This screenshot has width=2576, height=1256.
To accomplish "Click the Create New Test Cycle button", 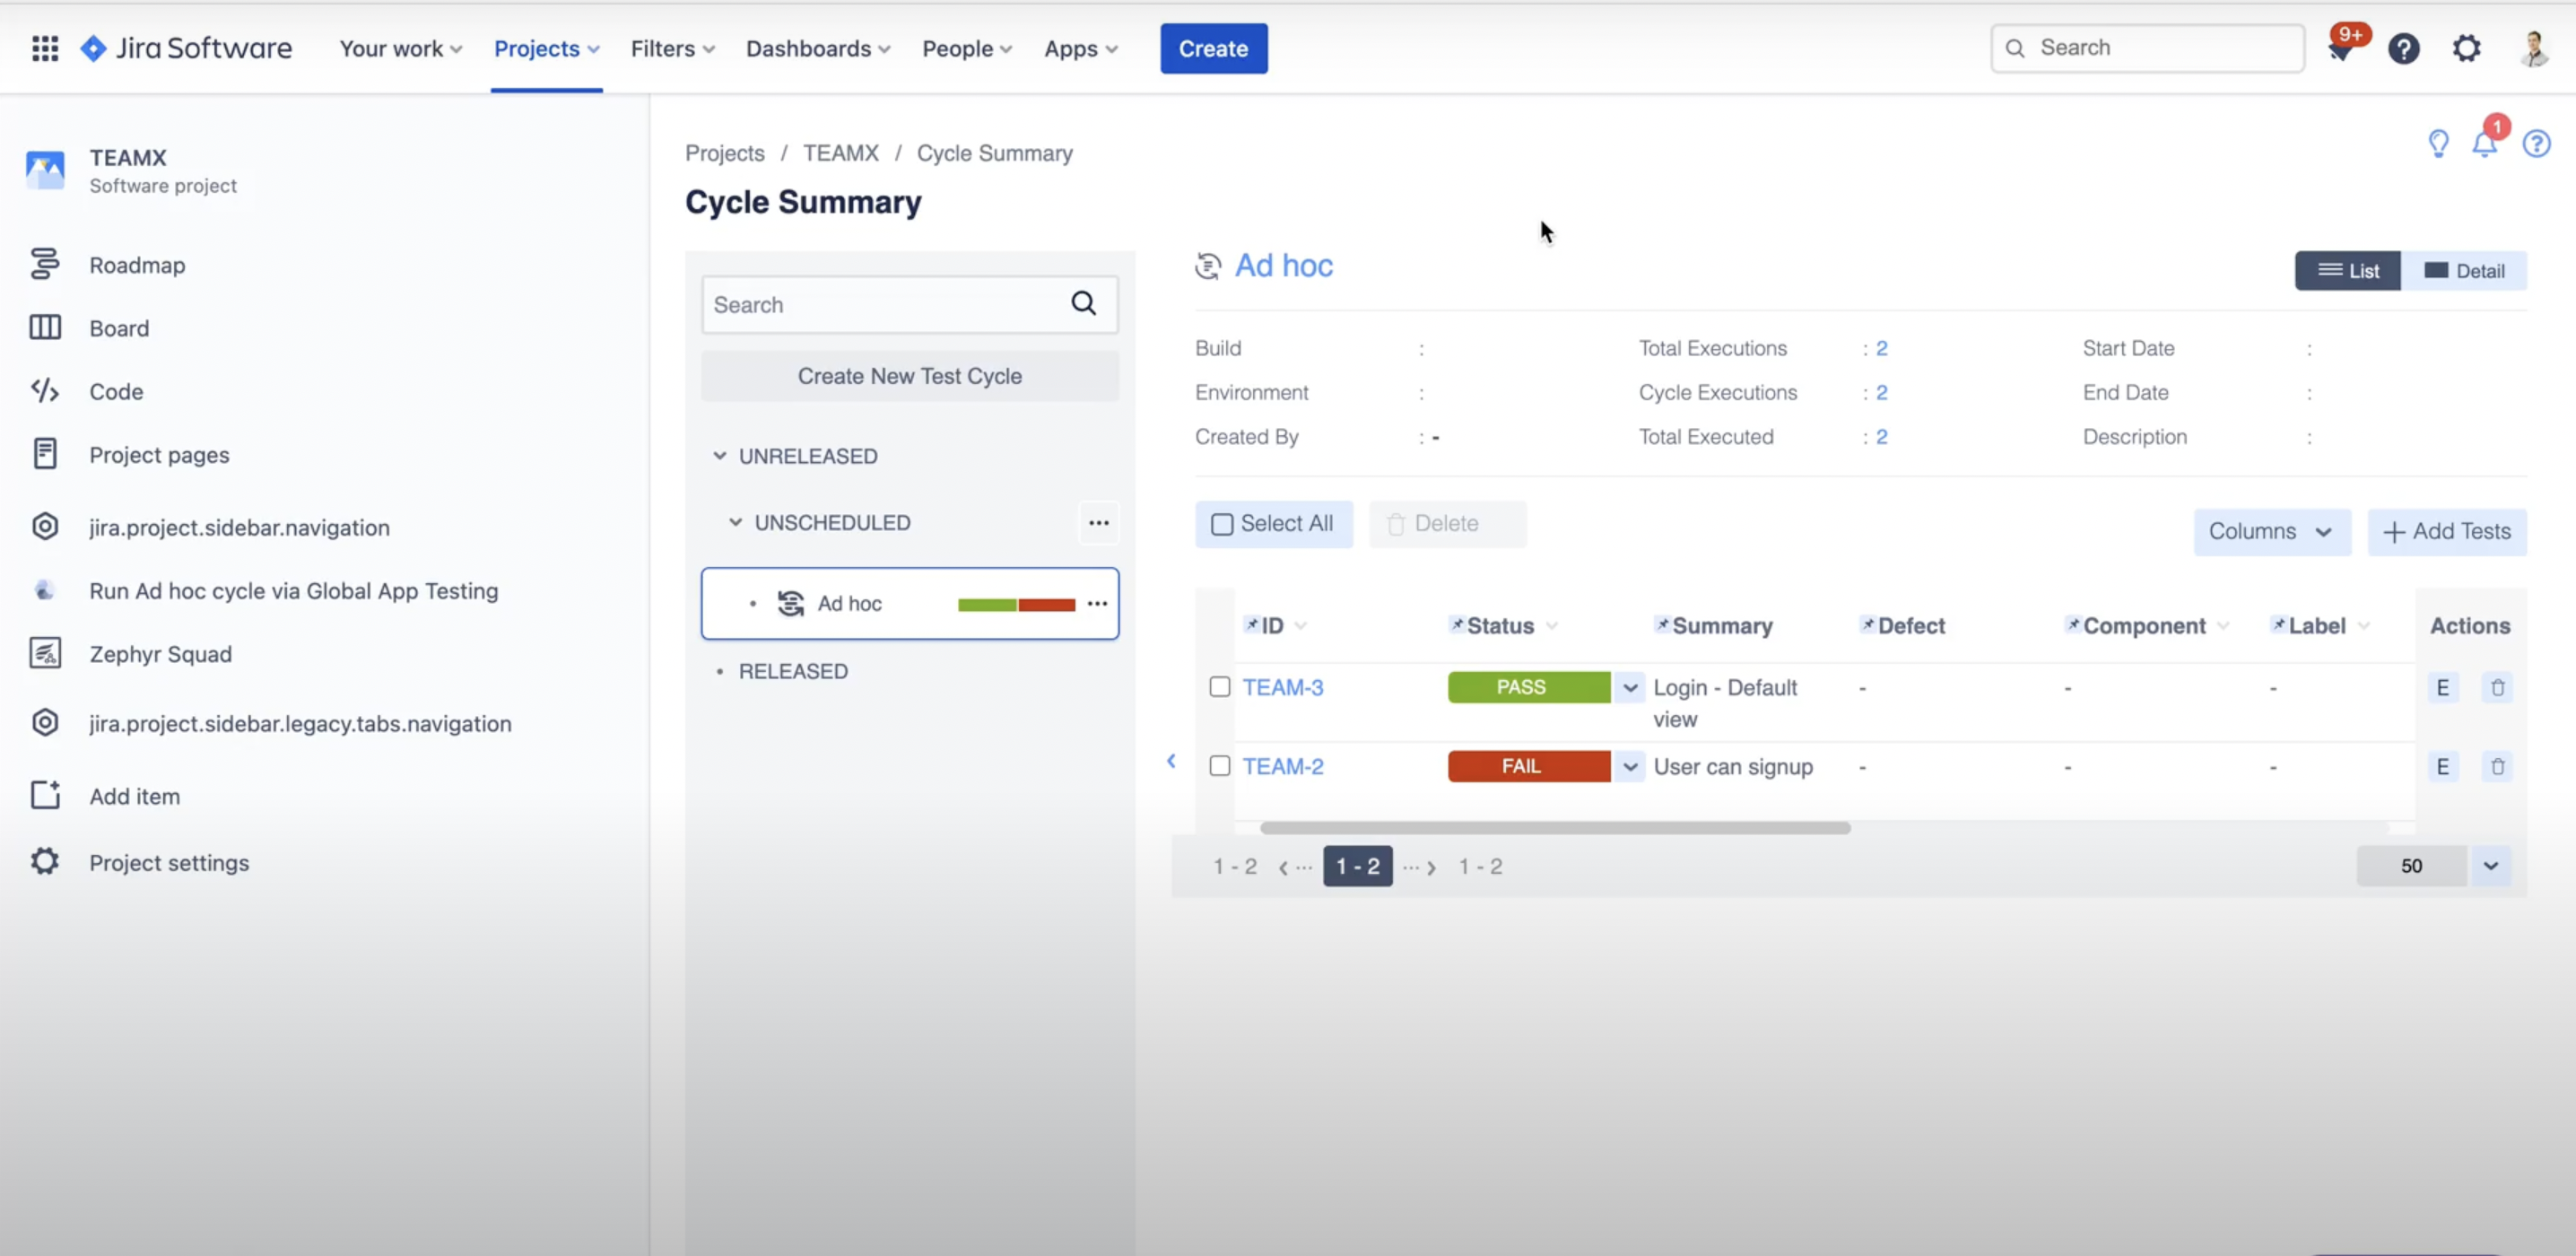I will (909, 376).
